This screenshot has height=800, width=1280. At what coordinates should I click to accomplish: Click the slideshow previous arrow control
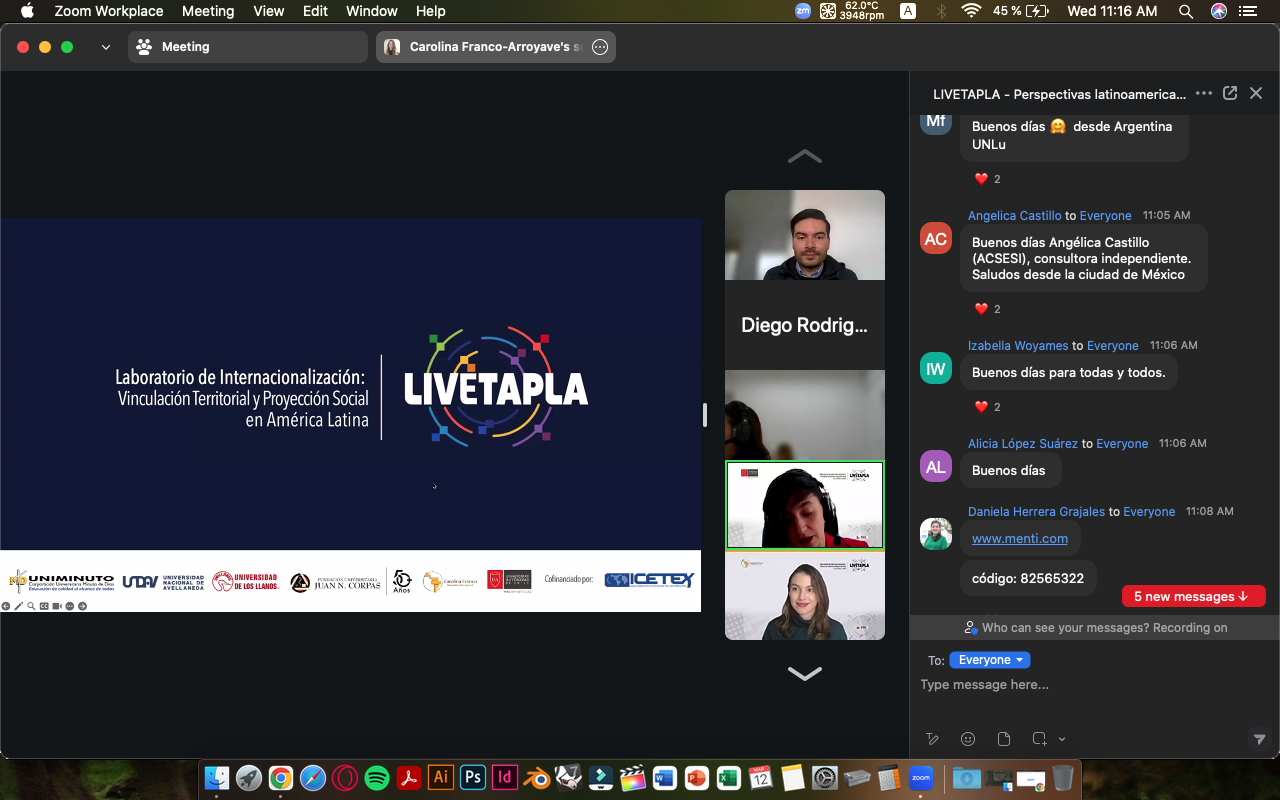coord(6,606)
